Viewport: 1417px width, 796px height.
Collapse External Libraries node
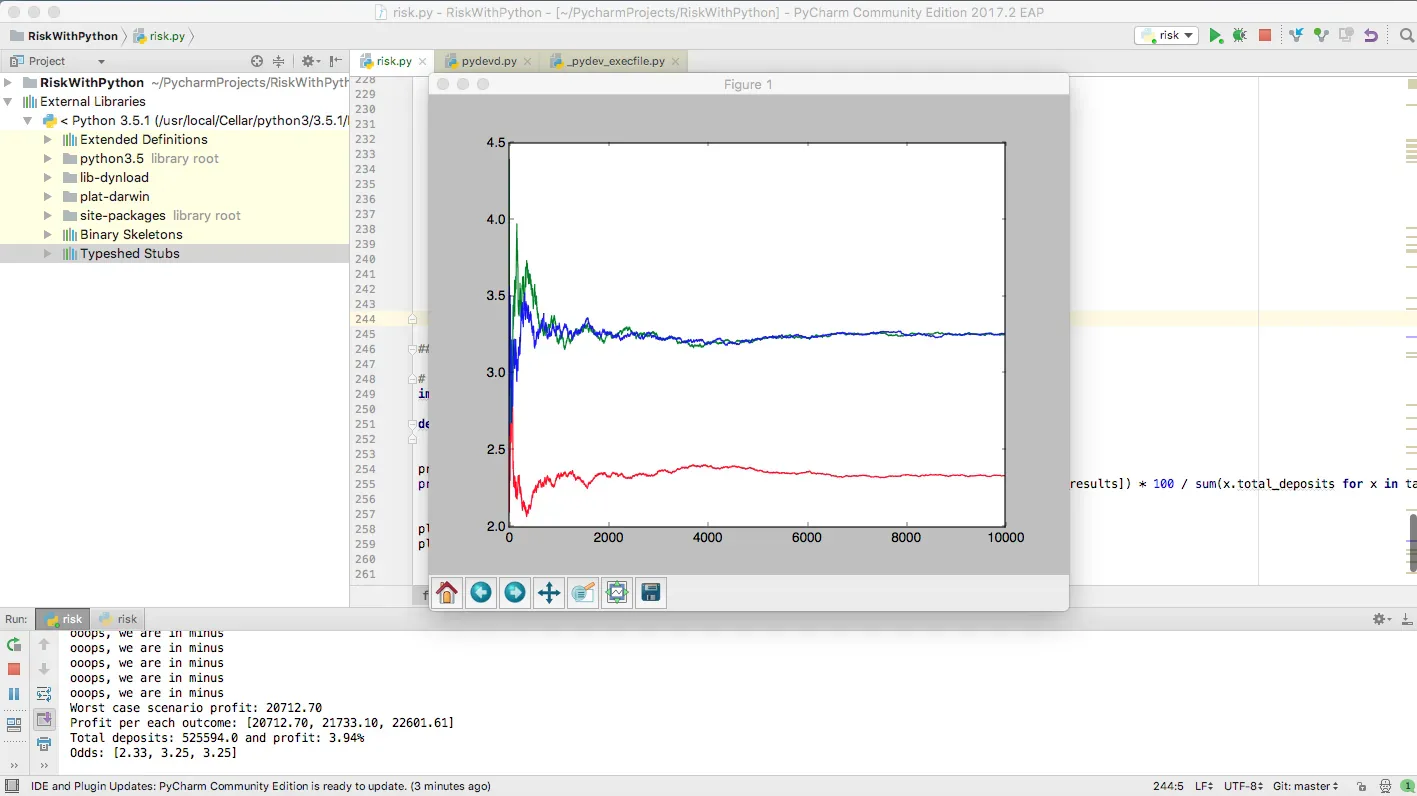point(9,101)
